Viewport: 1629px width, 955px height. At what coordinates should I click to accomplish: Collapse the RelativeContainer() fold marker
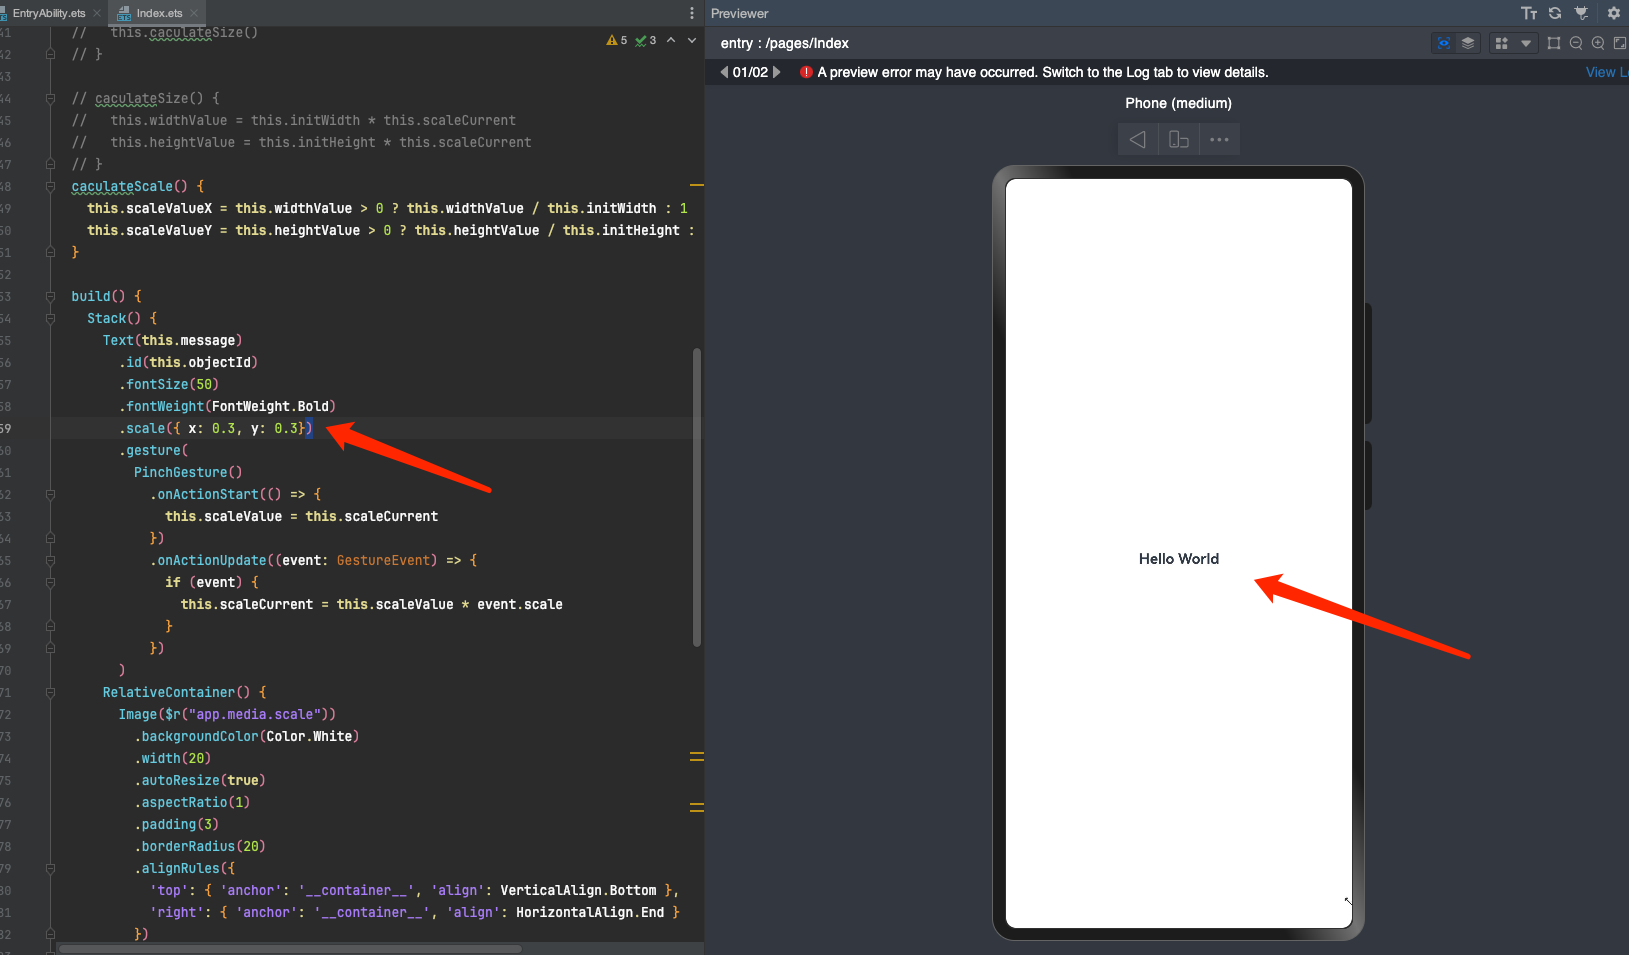point(50,692)
